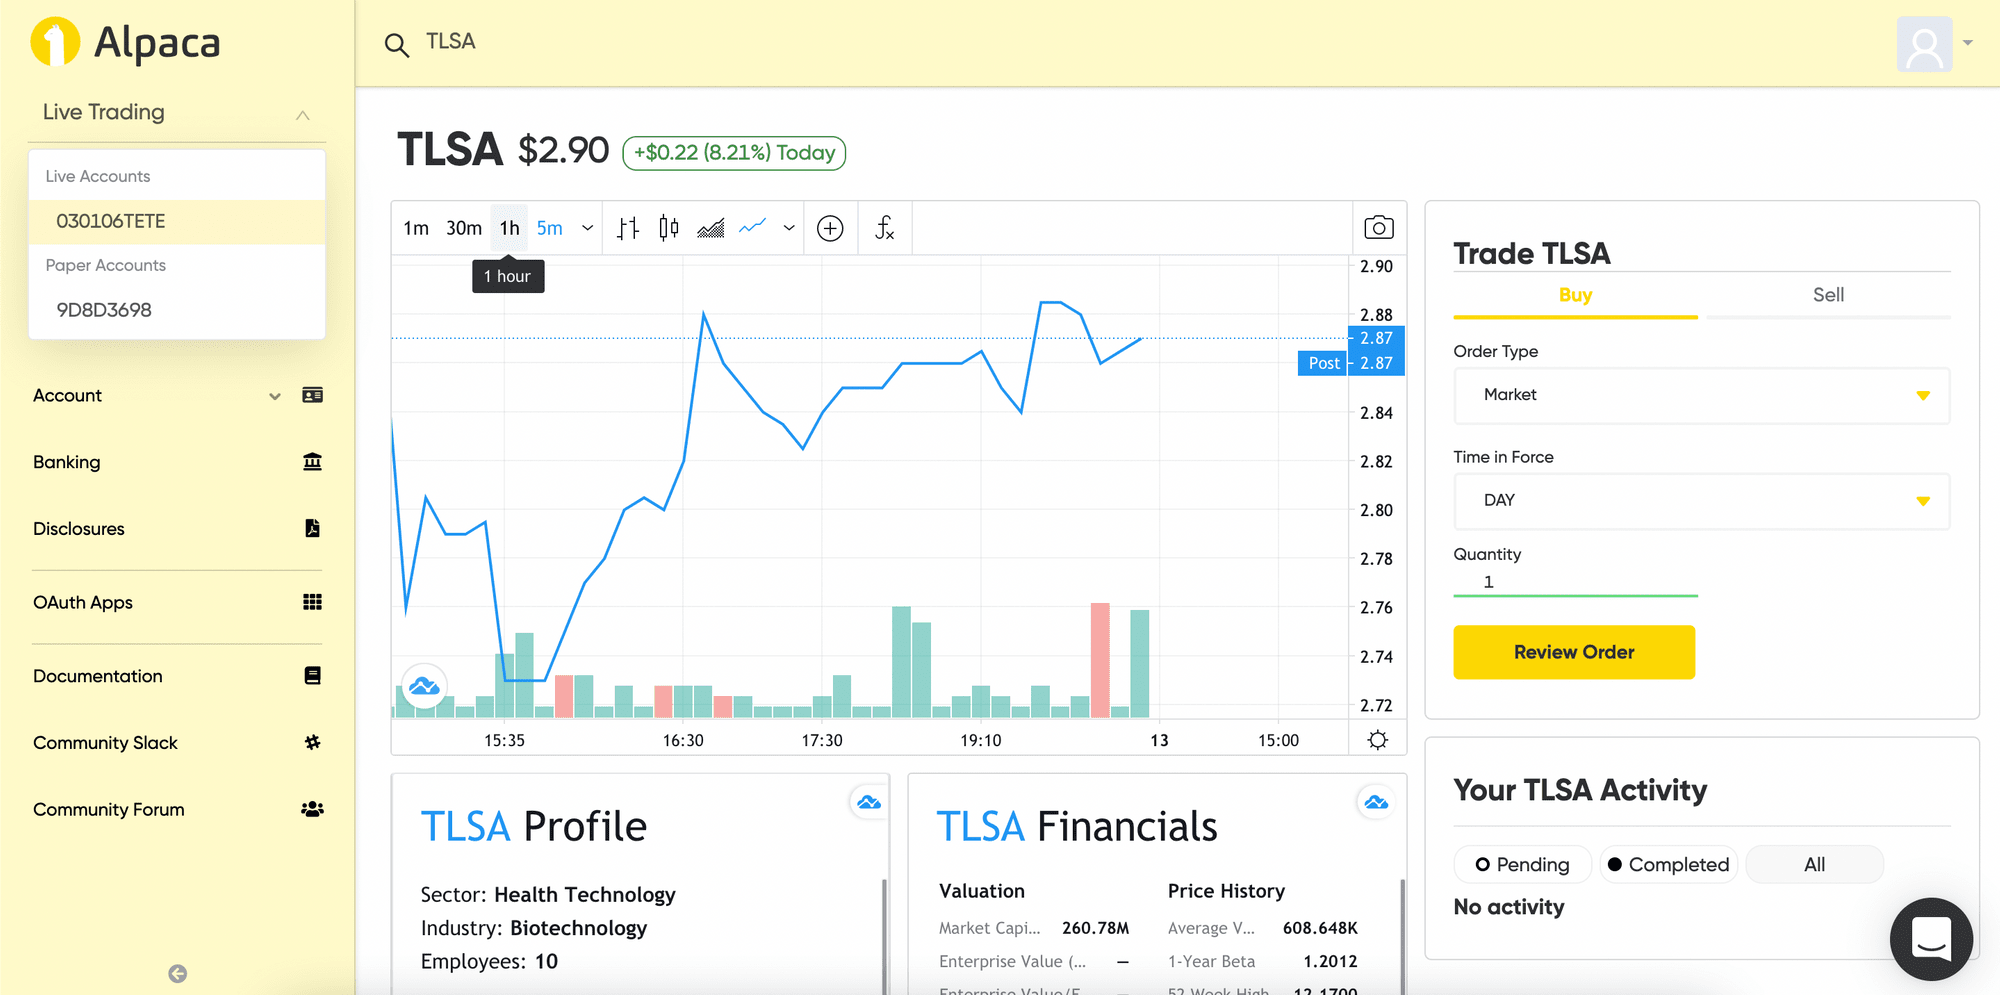2000x995 pixels.
Task: Open the Order Type Market dropdown
Action: [1701, 395]
